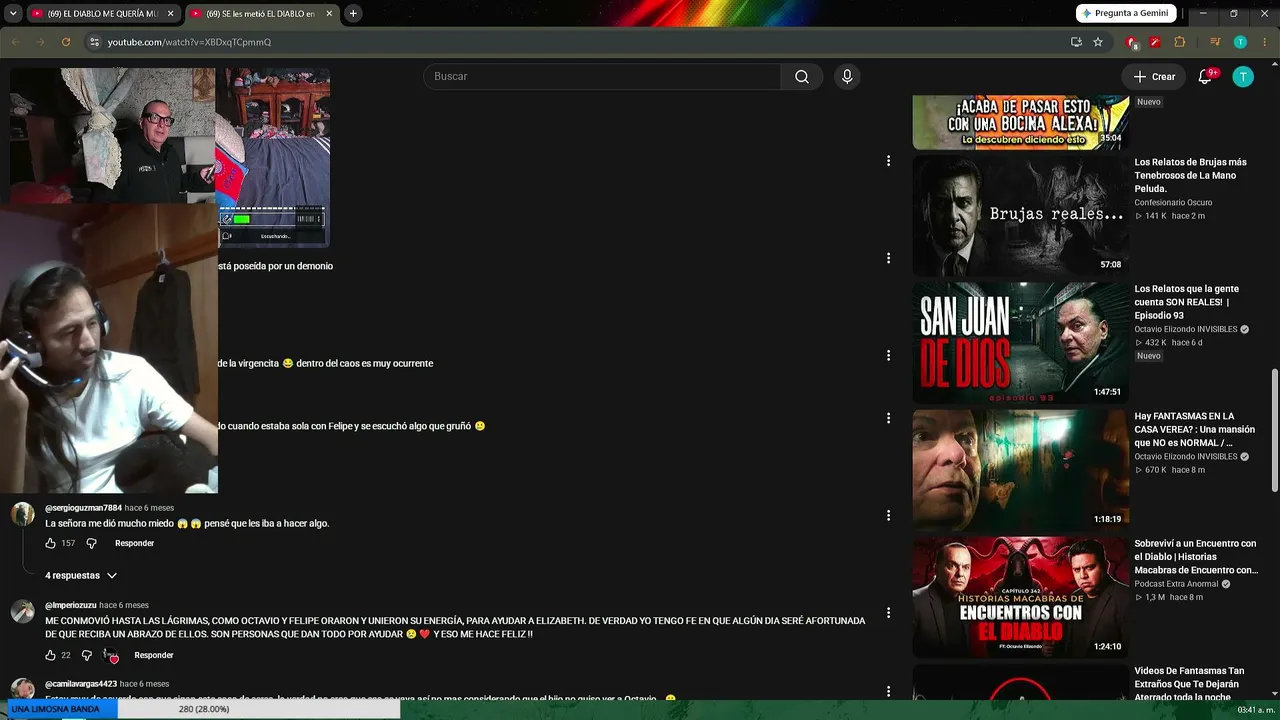Close the 'EL DIABLO ME QUERÍA' tab
This screenshot has width=1280, height=720.
coord(170,14)
